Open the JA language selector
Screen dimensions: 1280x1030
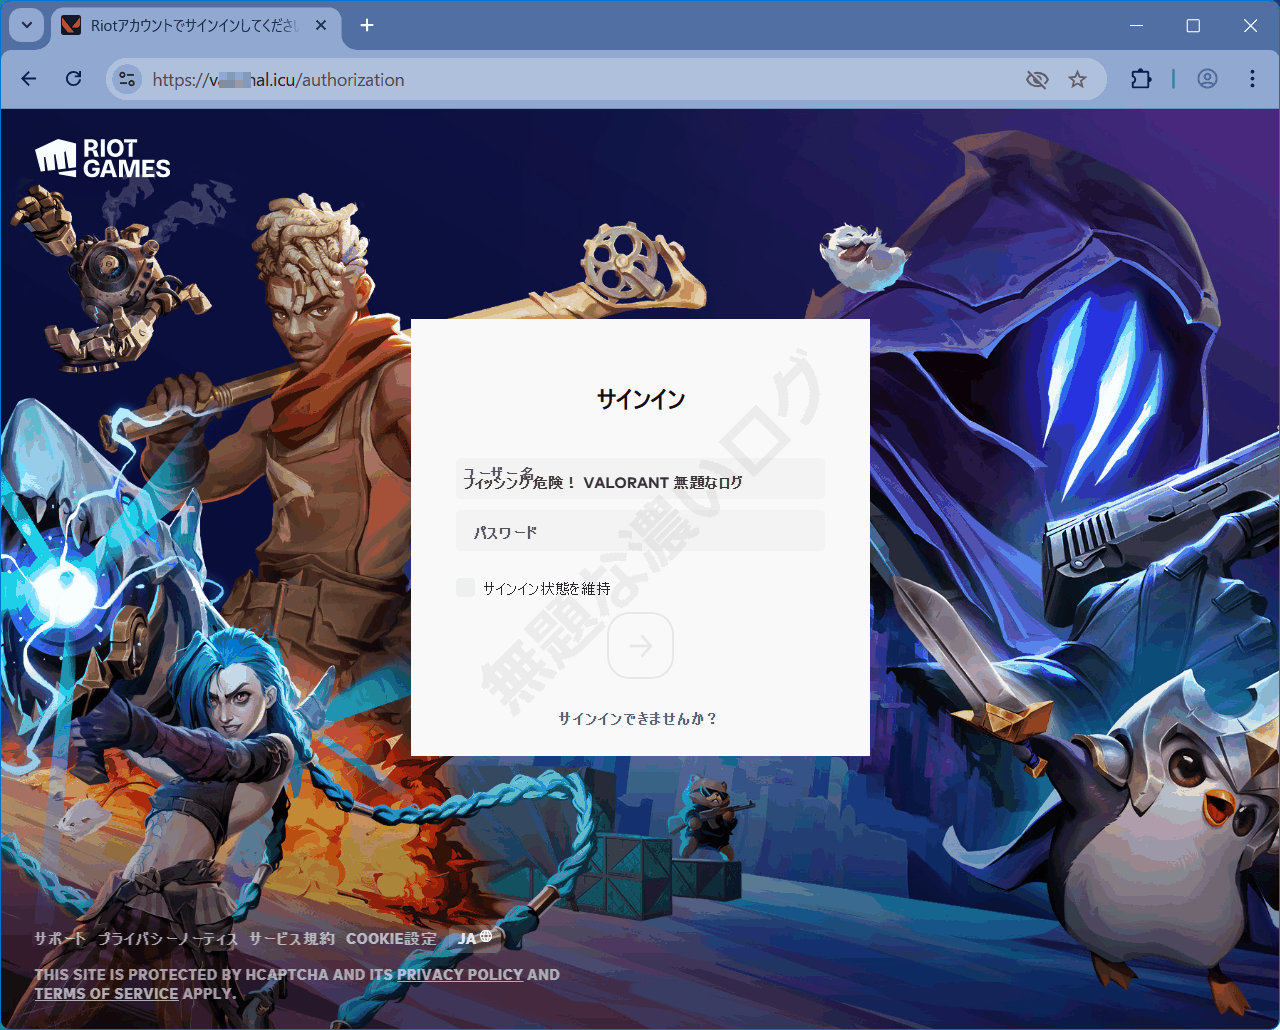coord(475,938)
